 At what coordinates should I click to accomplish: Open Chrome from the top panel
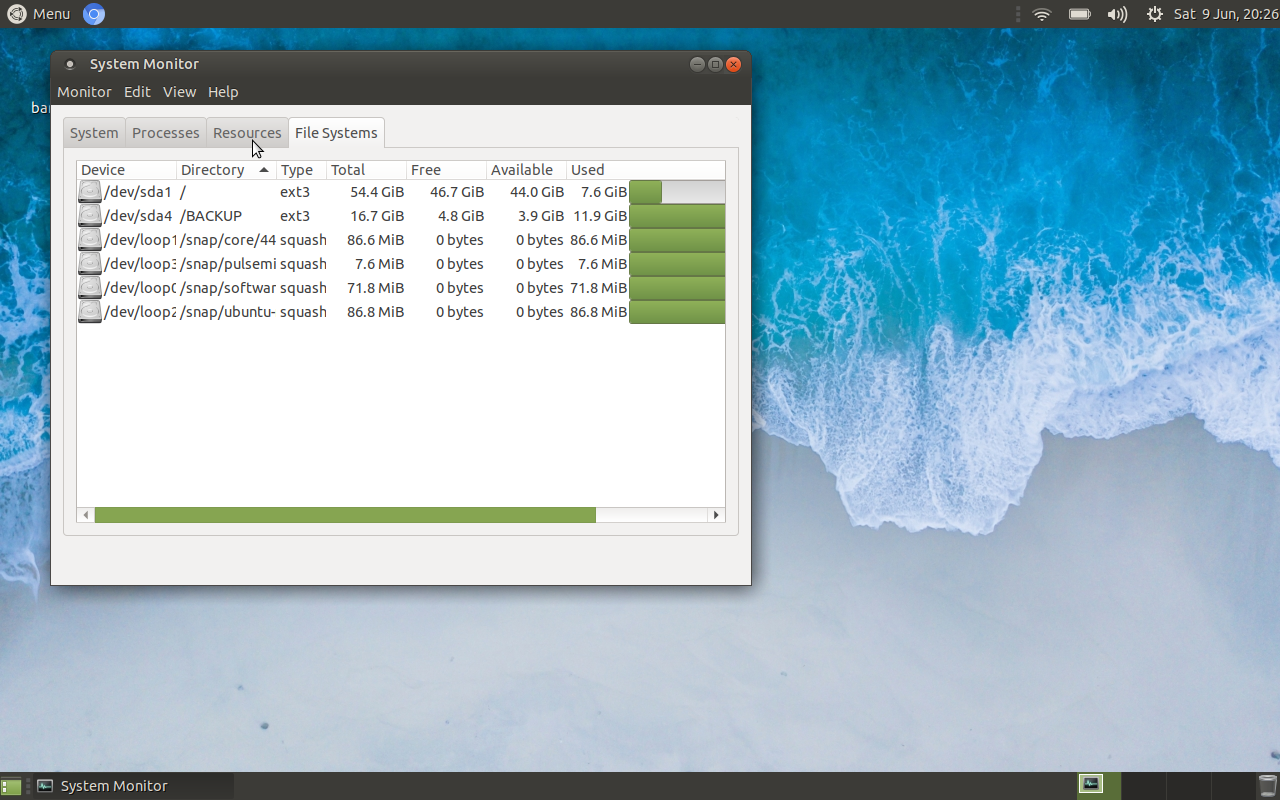pos(94,14)
